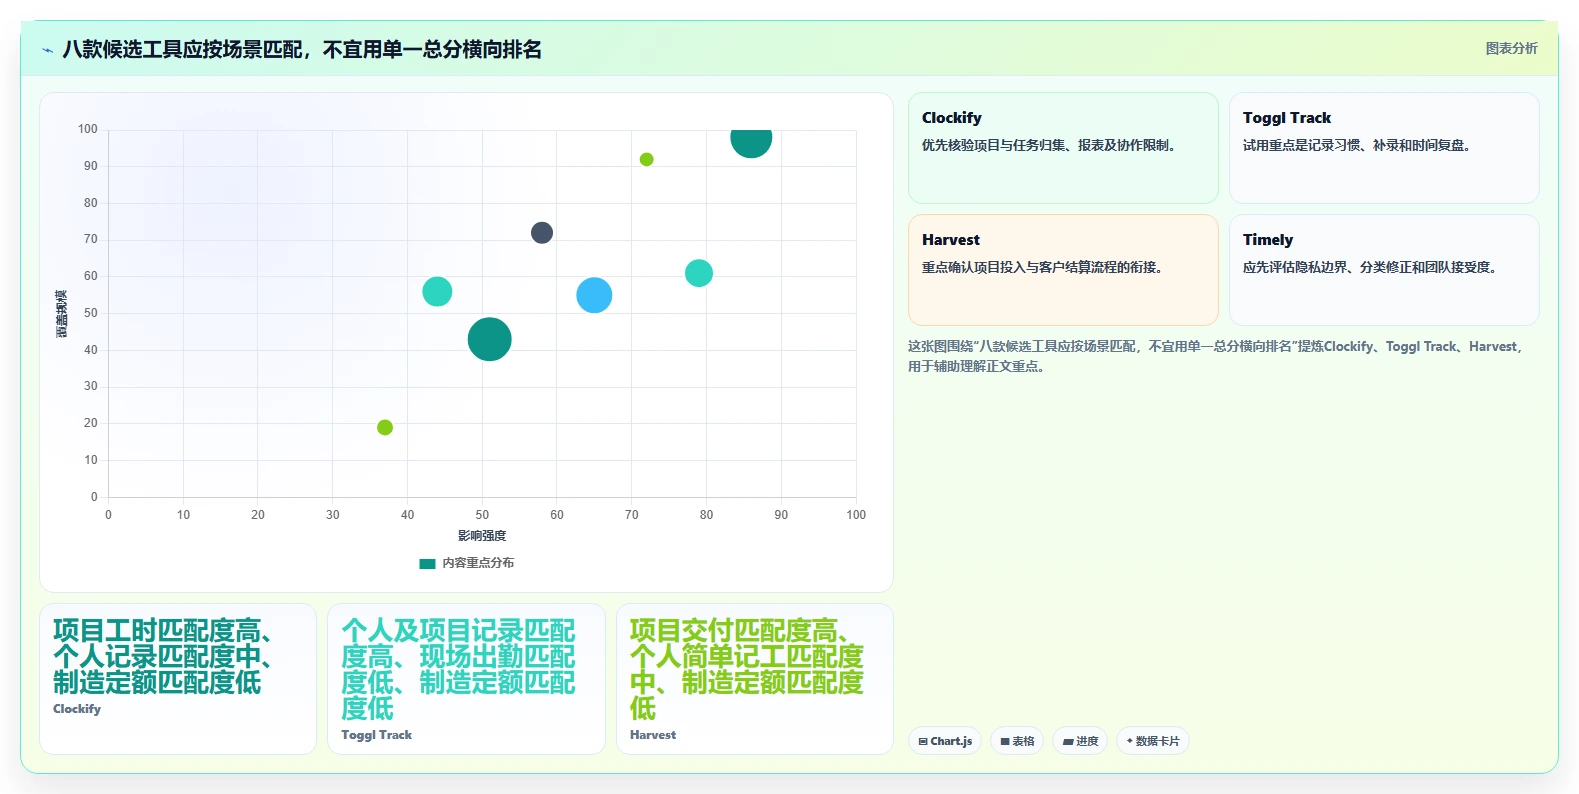The image size is (1579, 794).
Task: Open the Toggl Track card
Action: (x=1384, y=148)
